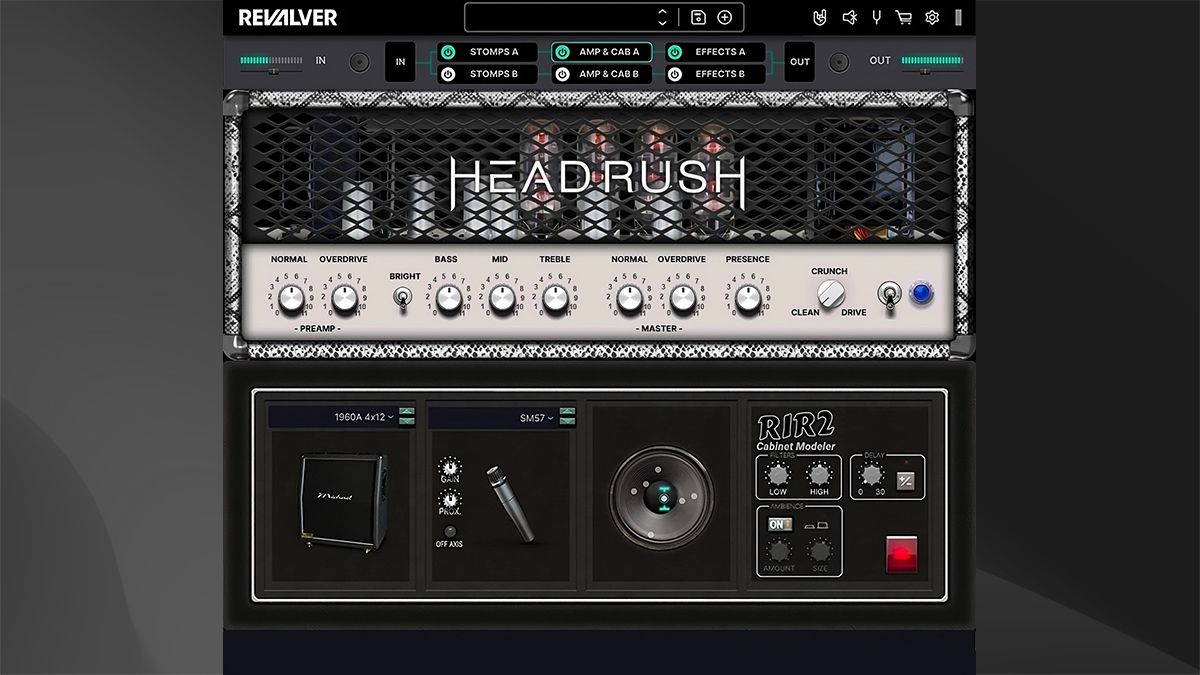Image resolution: width=1200 pixels, height=675 pixels.
Task: Open the tuner via the tuning fork icon
Action: (877, 17)
